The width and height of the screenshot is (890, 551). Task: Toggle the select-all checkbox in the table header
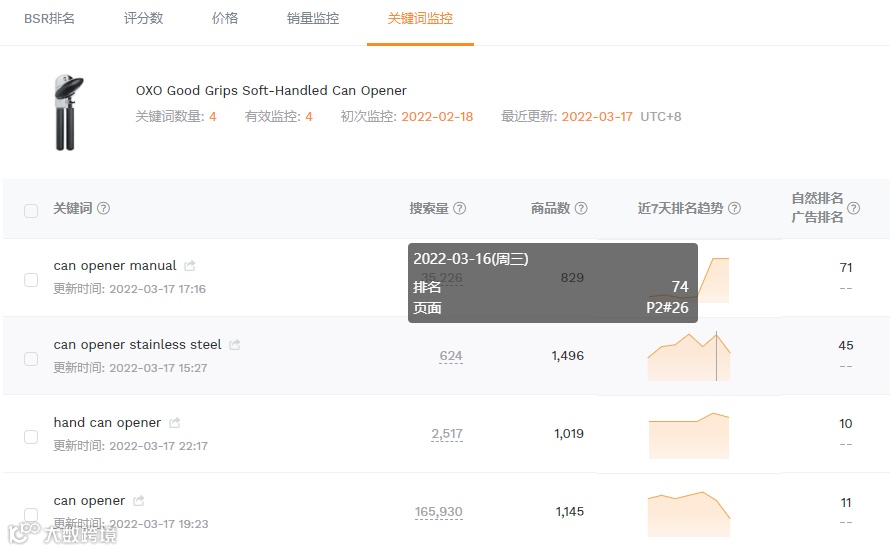(x=31, y=211)
